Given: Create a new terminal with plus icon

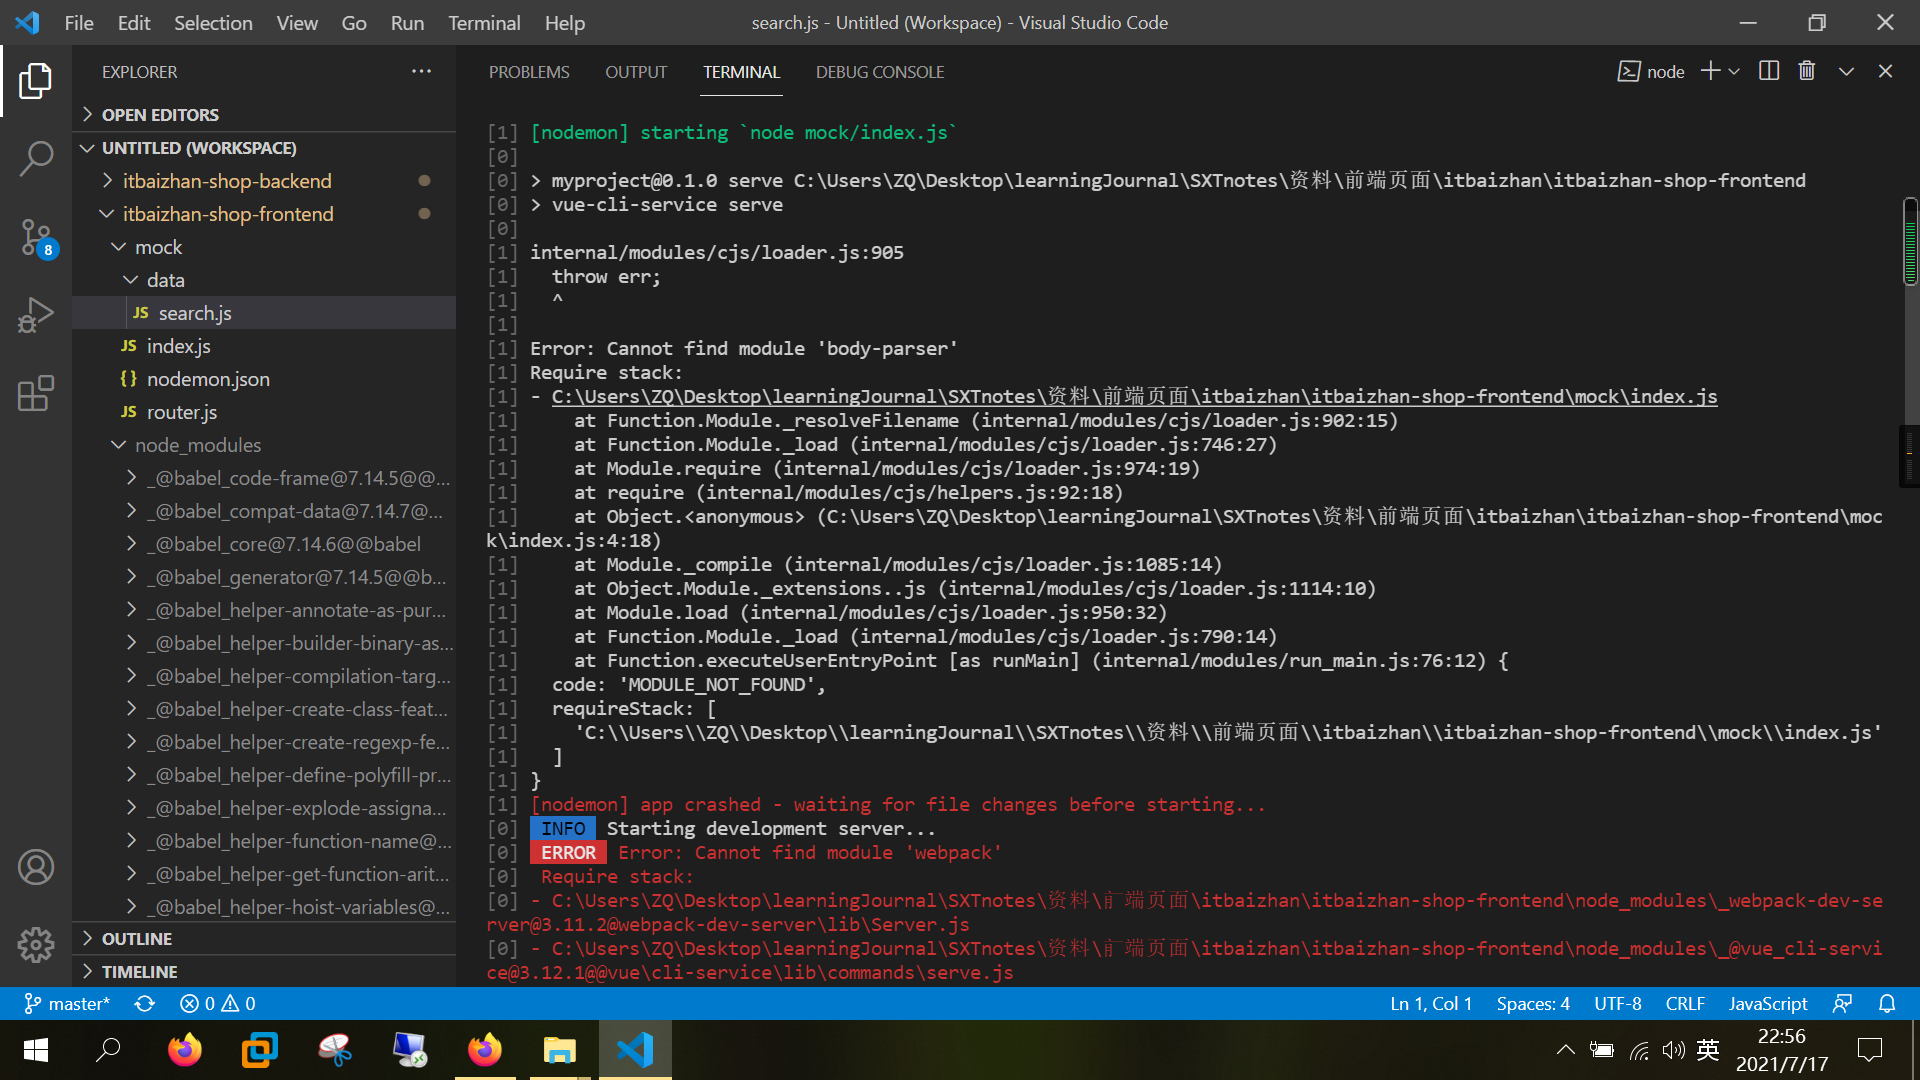Looking at the screenshot, I should [x=1710, y=71].
